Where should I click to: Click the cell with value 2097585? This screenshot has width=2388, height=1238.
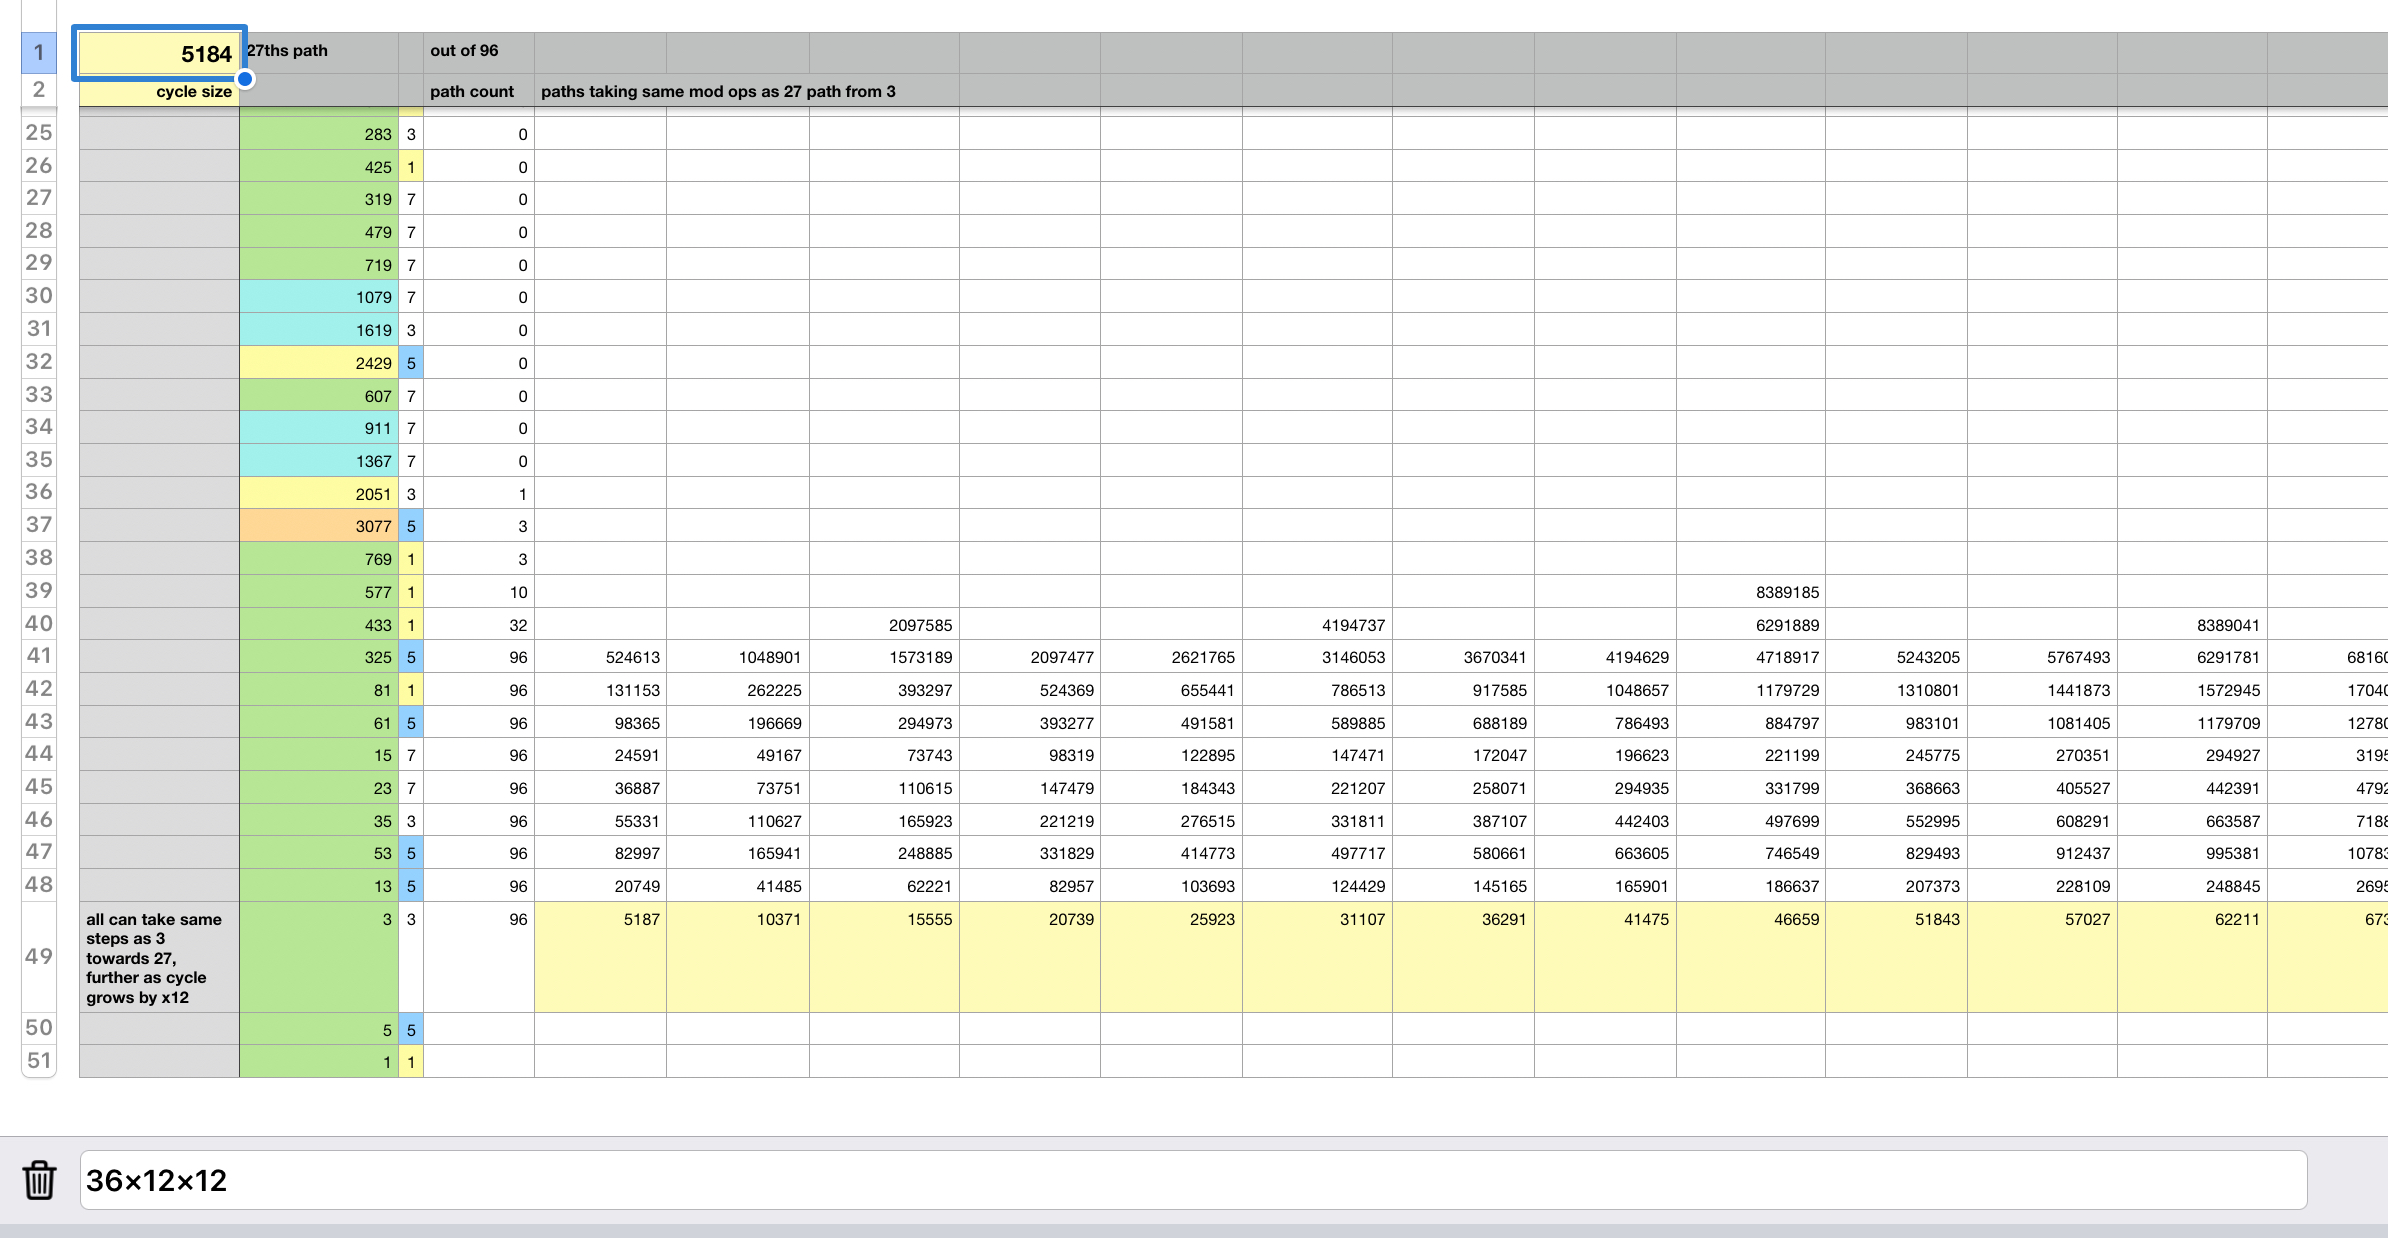coord(884,625)
